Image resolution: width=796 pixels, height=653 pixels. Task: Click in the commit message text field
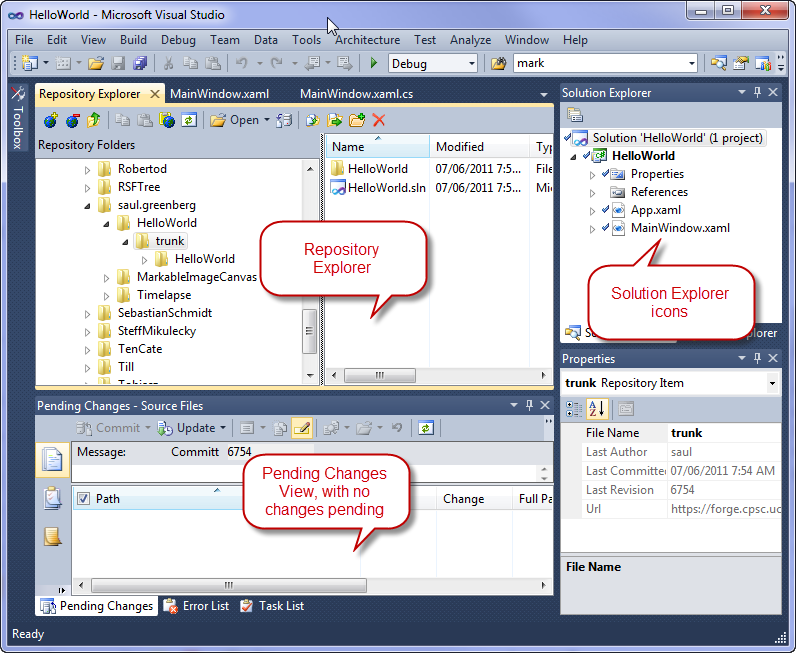tap(306, 473)
